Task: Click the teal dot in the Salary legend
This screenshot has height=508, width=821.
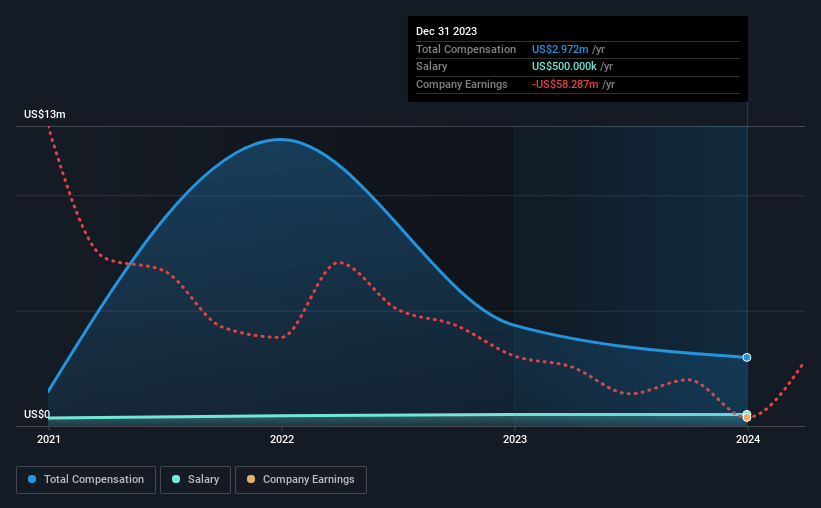Action: (176, 479)
